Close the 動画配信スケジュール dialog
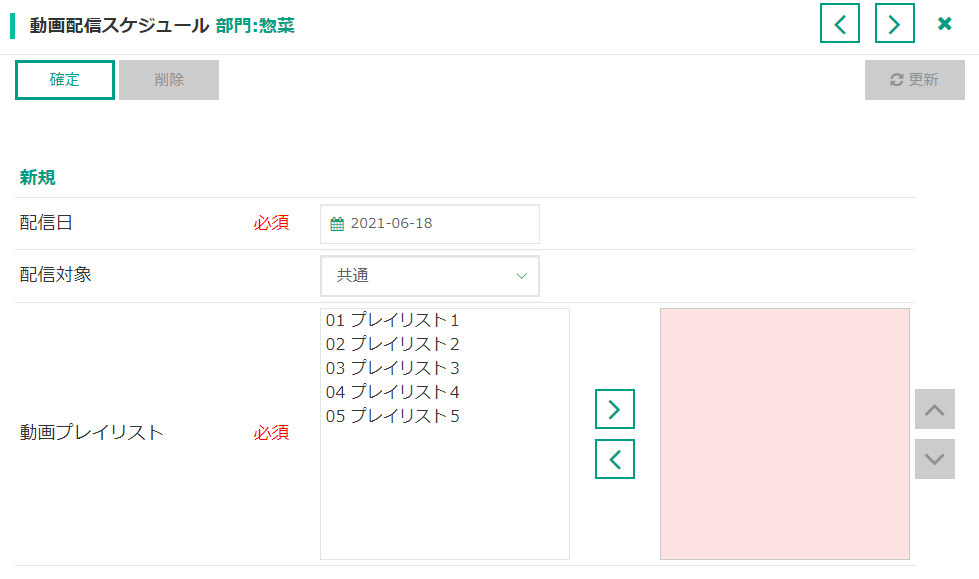 coord(944,24)
